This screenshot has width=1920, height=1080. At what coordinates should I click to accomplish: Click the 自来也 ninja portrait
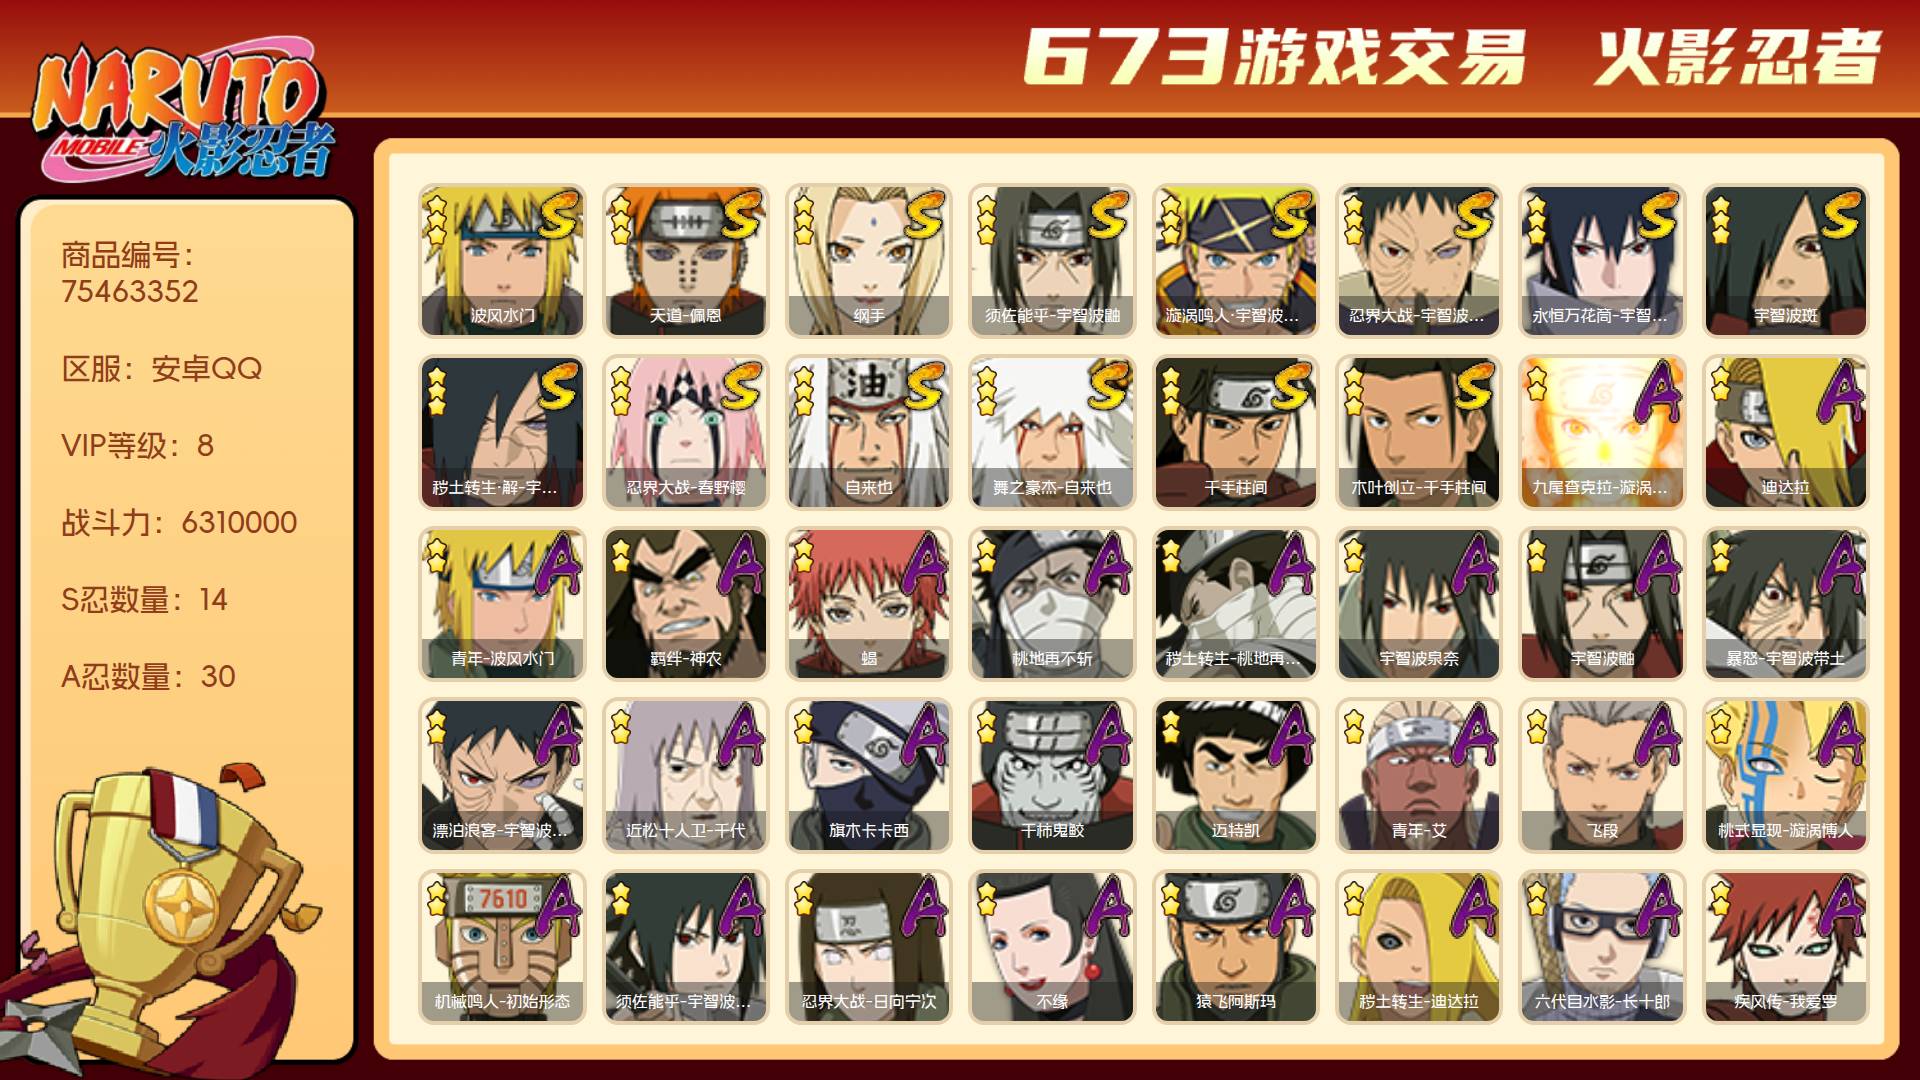(x=869, y=432)
